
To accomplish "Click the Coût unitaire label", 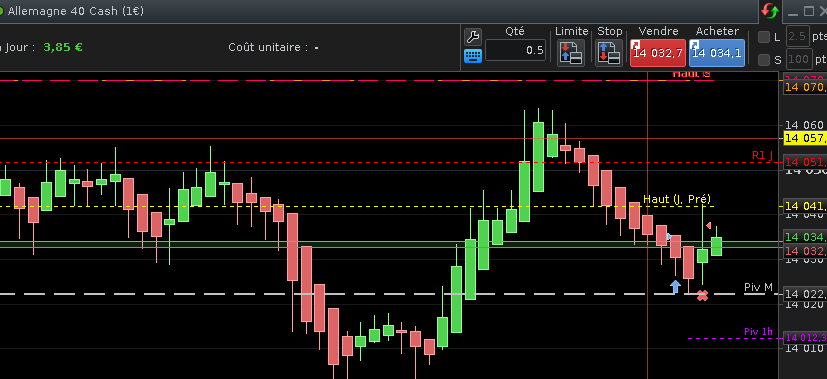I will [x=268, y=47].
